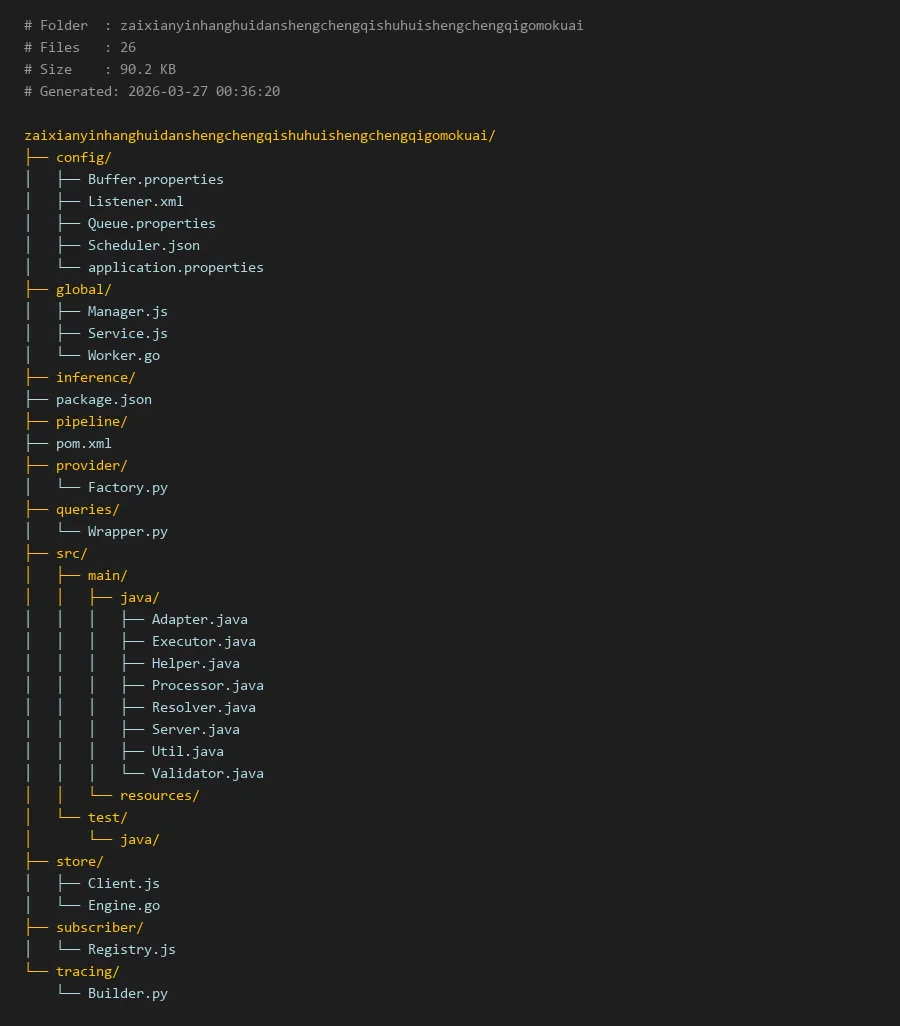Select Wrapper.py under queries
Viewport: 900px width, 1026px height.
[x=127, y=531]
